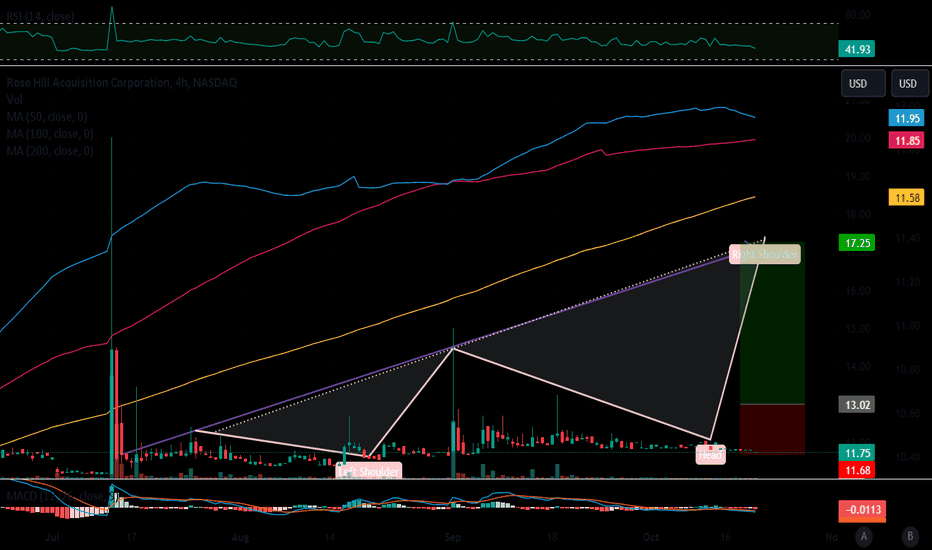This screenshot has height=550, width=932.
Task: Select the MA (50, close, 0) legend
Action: click(x=47, y=117)
